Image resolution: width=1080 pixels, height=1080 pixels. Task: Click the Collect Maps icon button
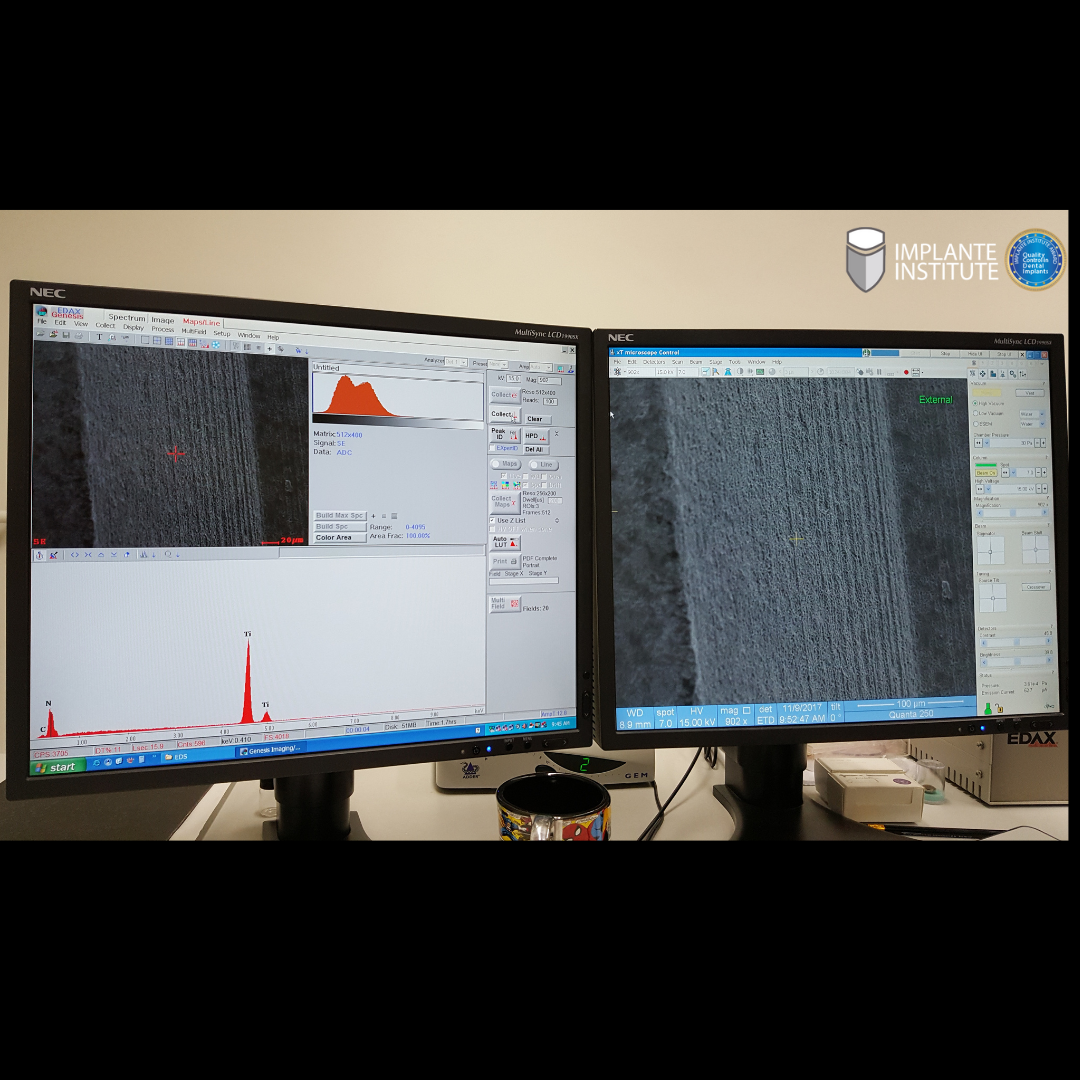[505, 502]
